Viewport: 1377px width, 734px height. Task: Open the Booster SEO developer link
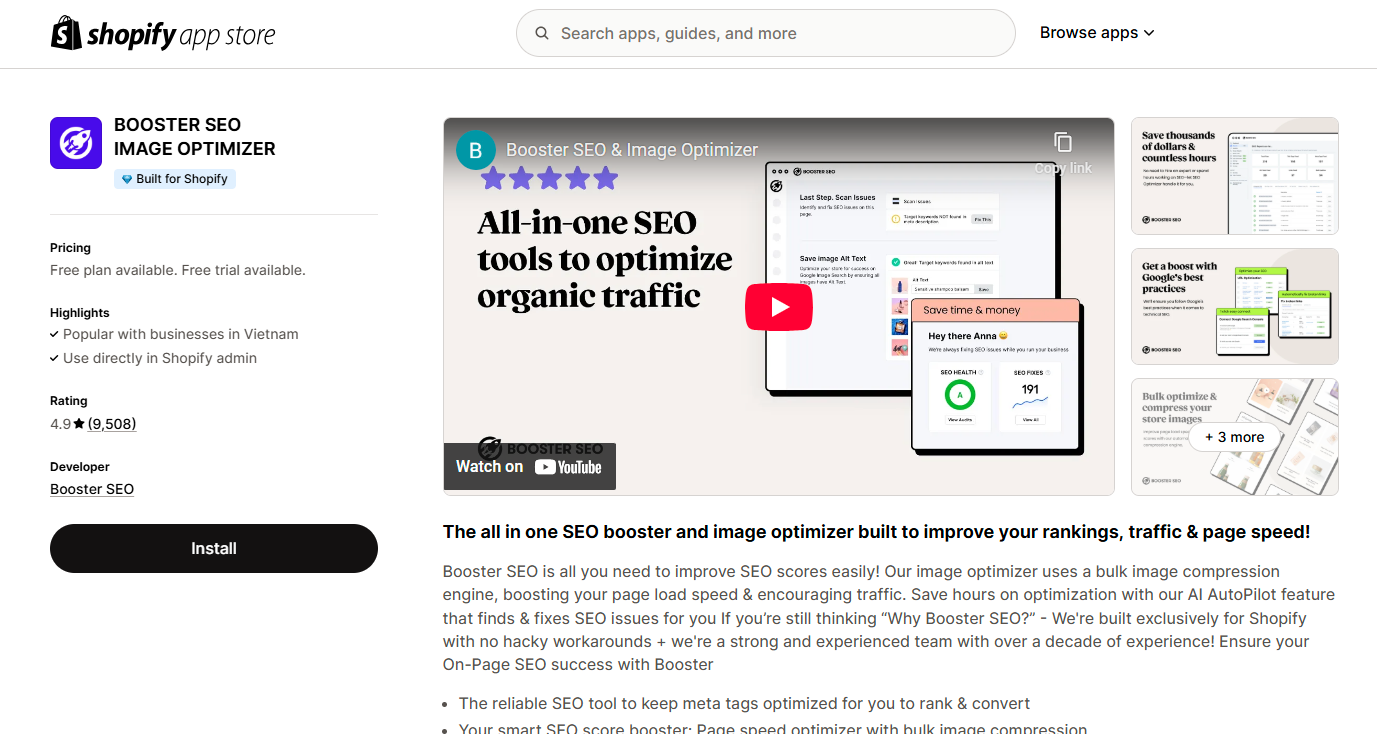point(91,488)
